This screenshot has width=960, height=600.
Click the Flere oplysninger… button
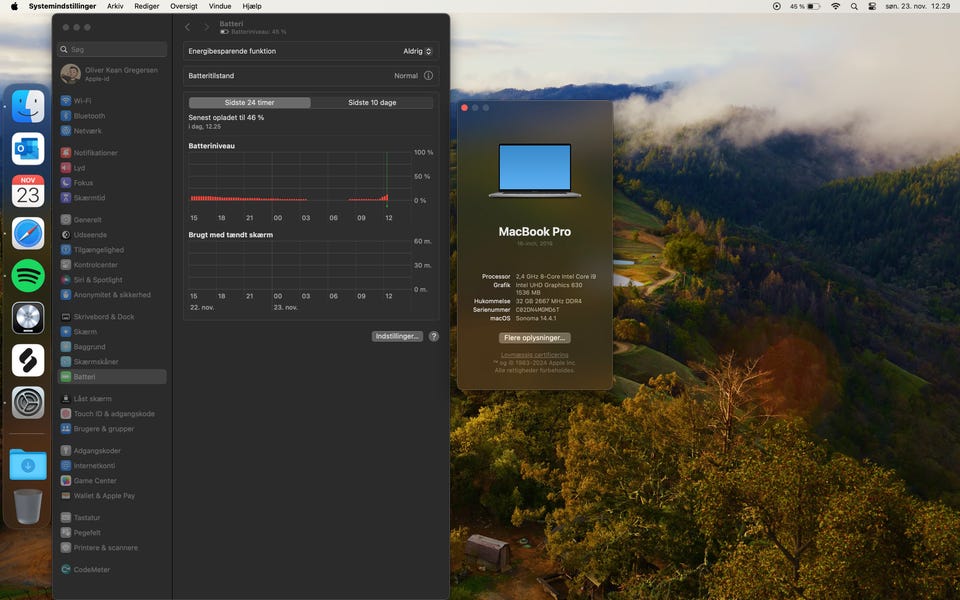coord(535,338)
